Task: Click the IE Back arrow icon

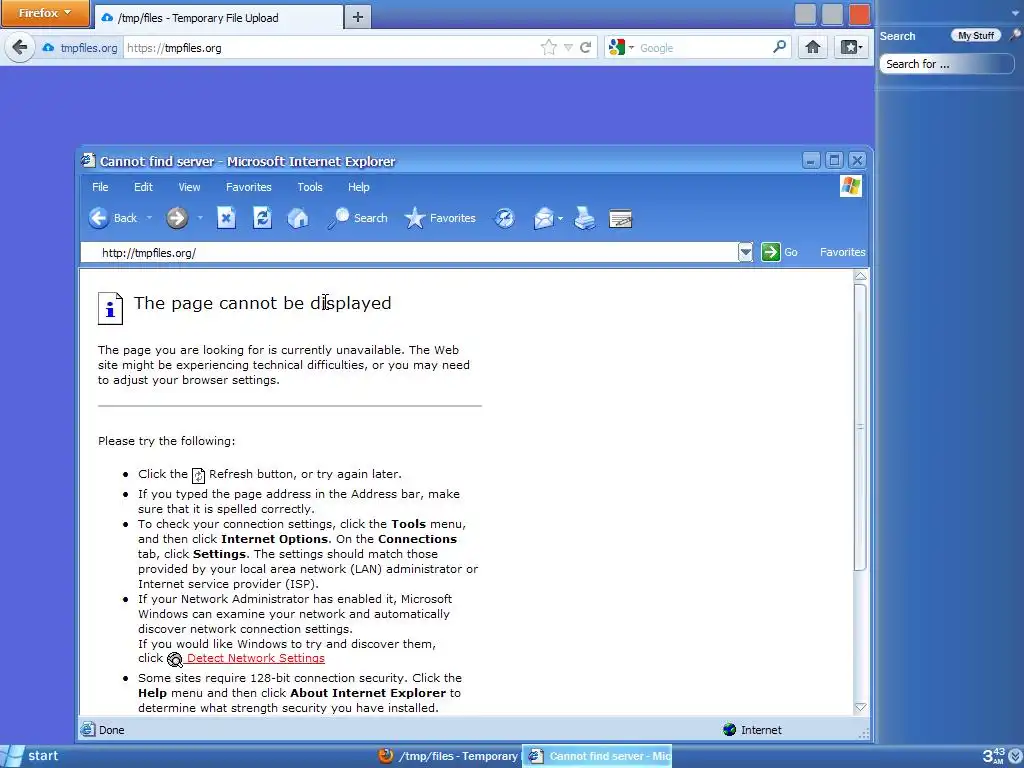Action: (99, 218)
